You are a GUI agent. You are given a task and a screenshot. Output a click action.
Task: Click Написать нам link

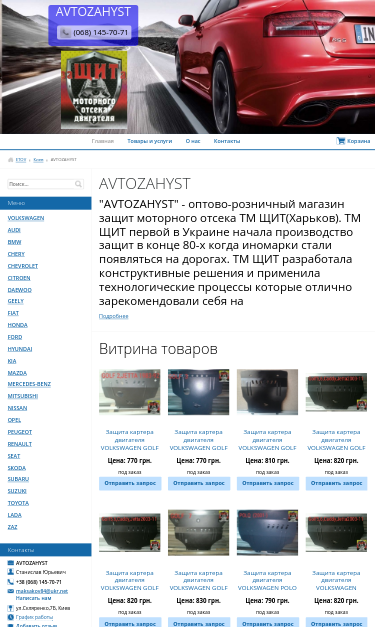33,598
